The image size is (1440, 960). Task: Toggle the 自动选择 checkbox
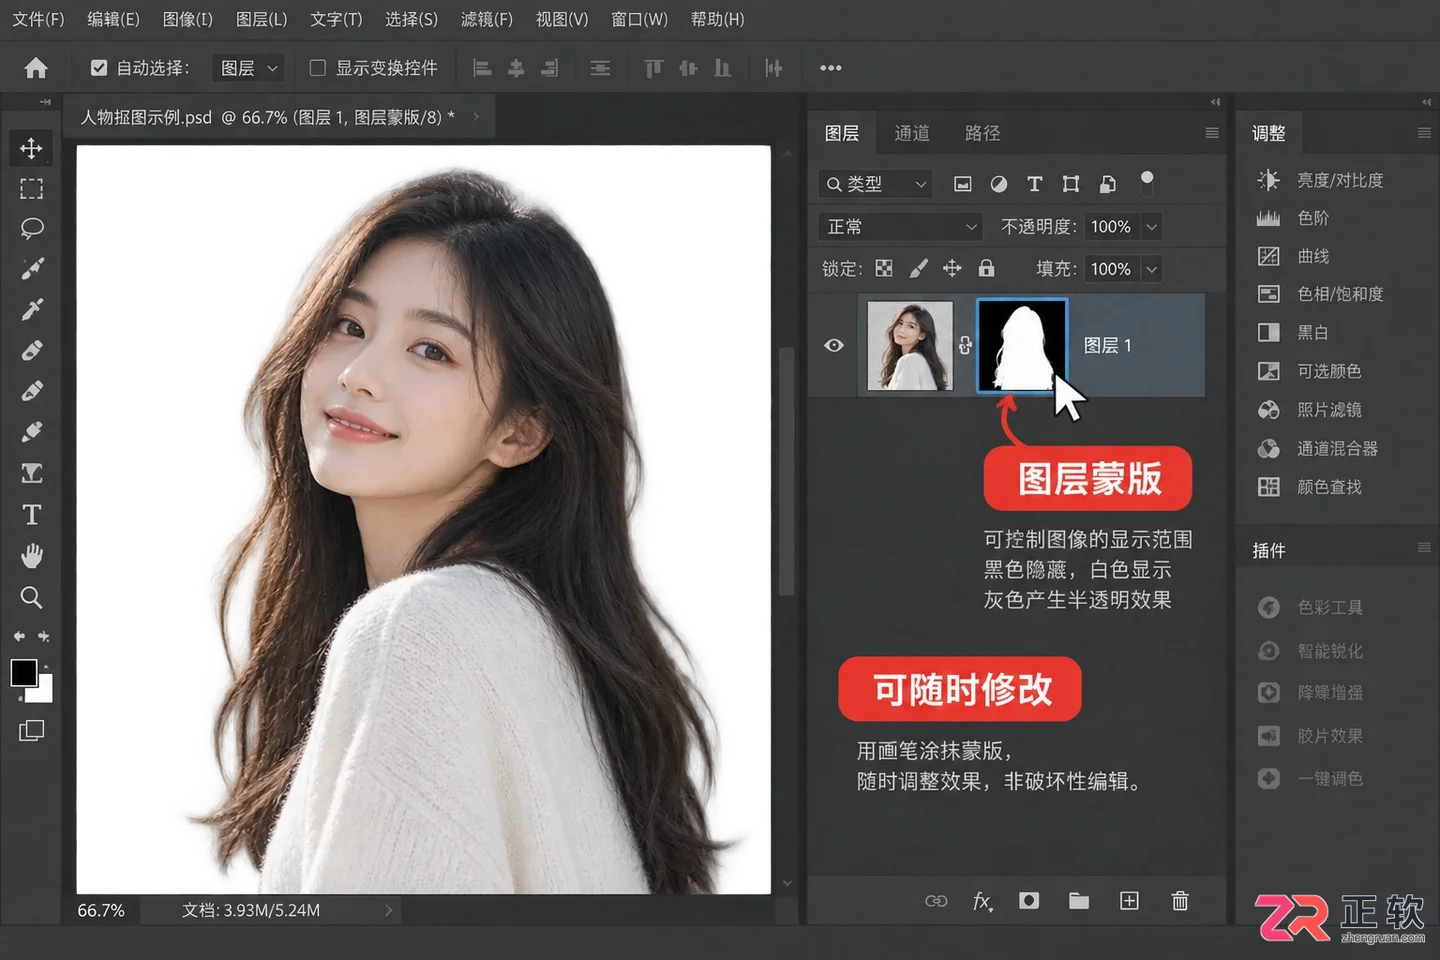point(99,68)
